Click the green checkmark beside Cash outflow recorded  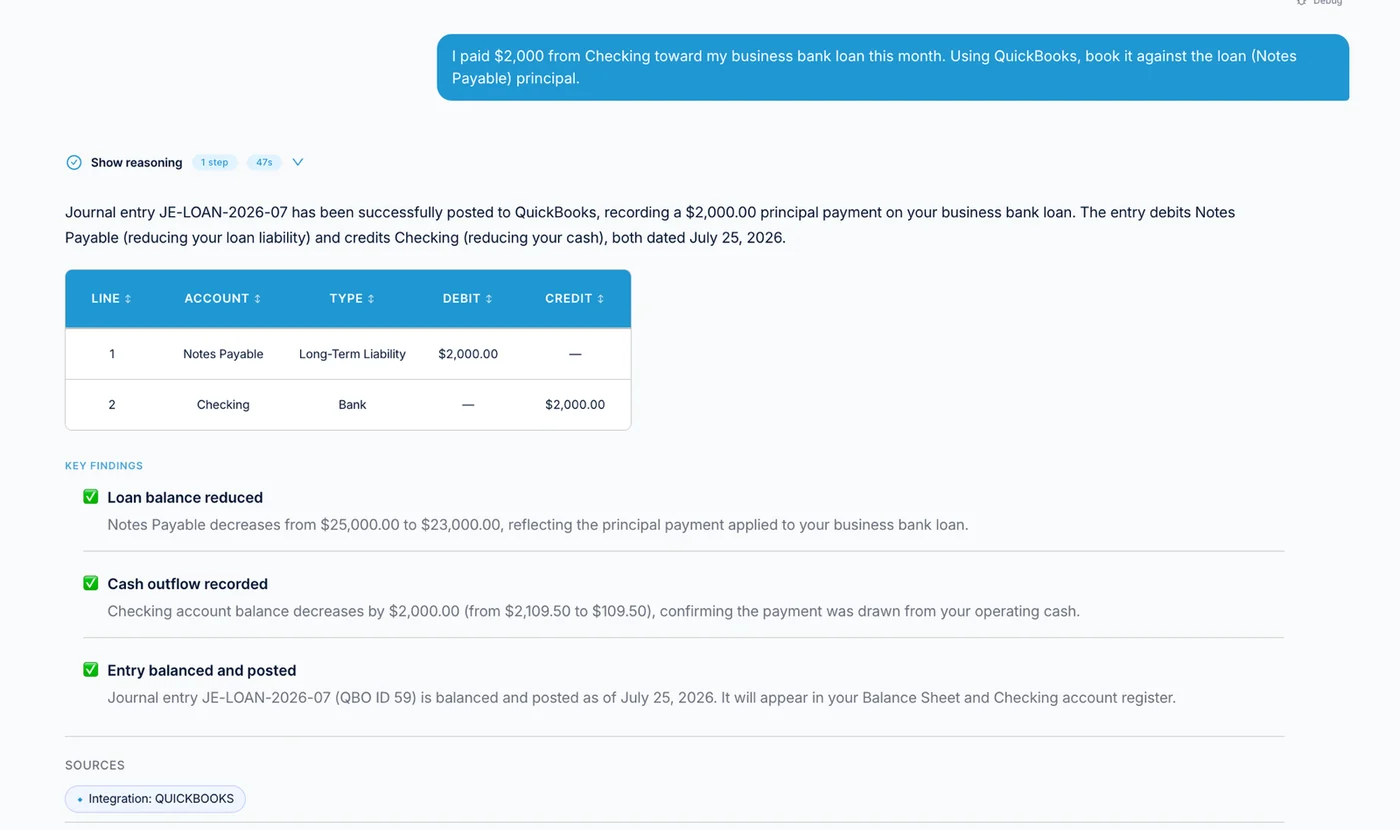(91, 583)
